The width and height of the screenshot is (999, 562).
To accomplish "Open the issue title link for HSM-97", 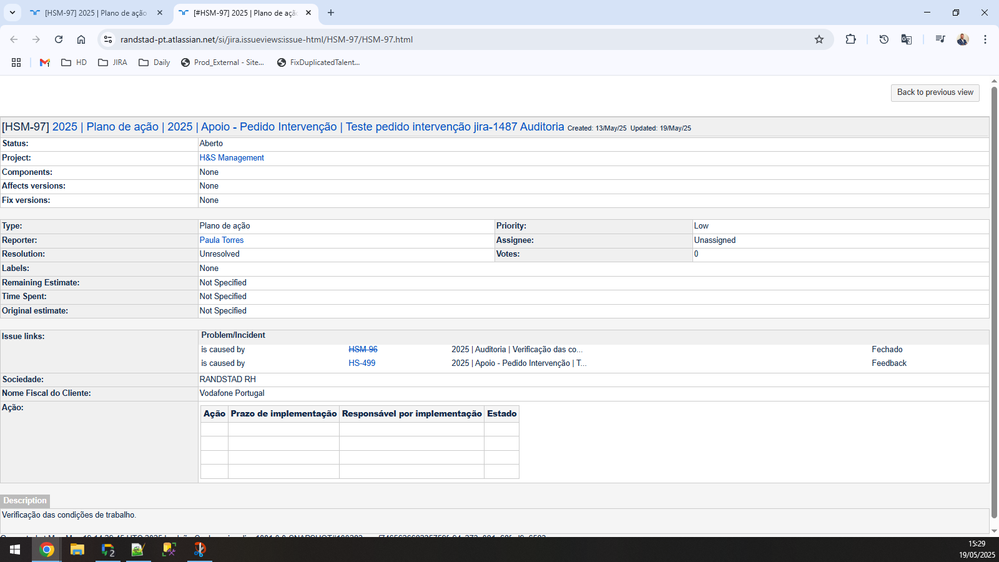I will (308, 127).
